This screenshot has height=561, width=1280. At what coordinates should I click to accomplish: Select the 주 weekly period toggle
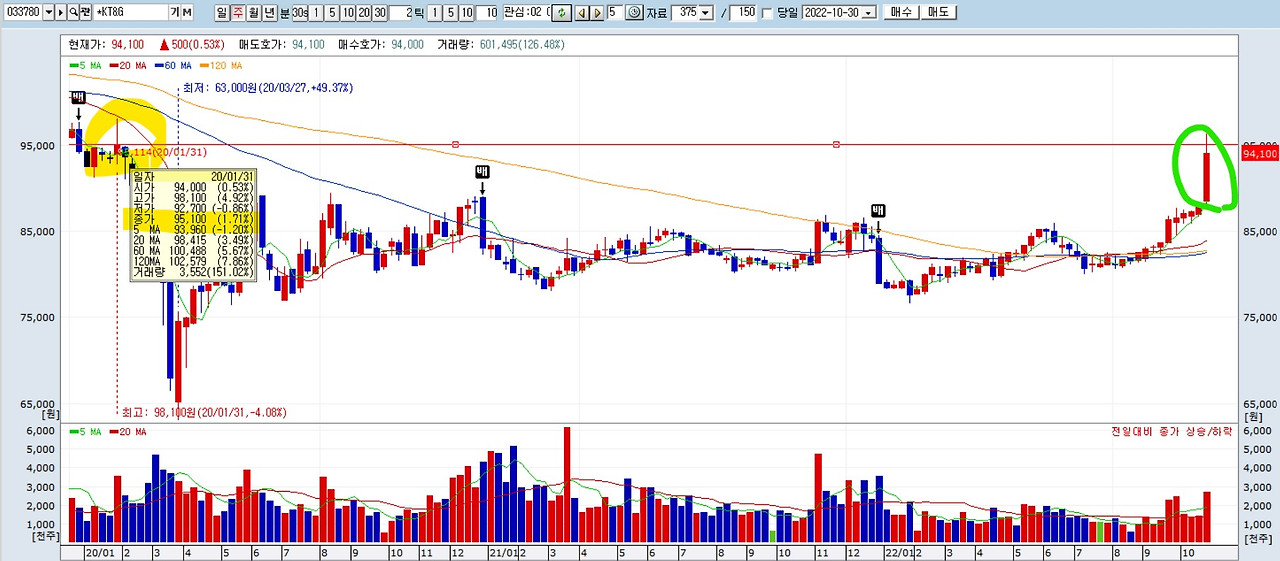238,12
